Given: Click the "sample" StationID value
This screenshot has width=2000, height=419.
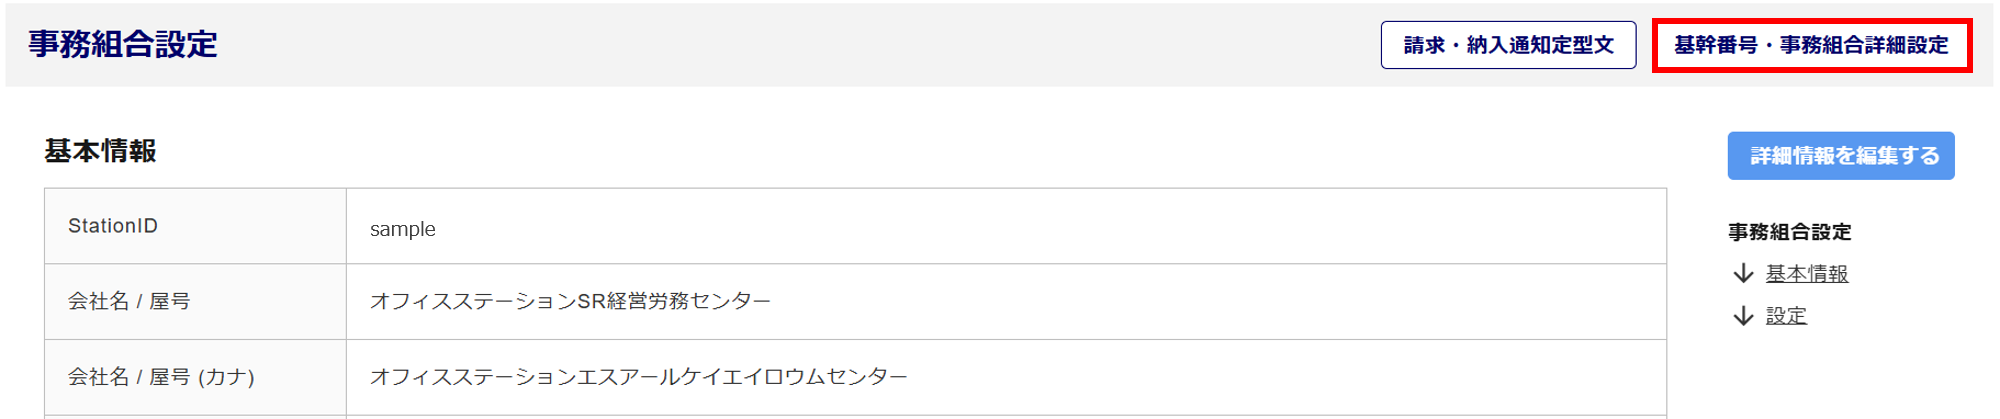Looking at the screenshot, I should point(403,229).
